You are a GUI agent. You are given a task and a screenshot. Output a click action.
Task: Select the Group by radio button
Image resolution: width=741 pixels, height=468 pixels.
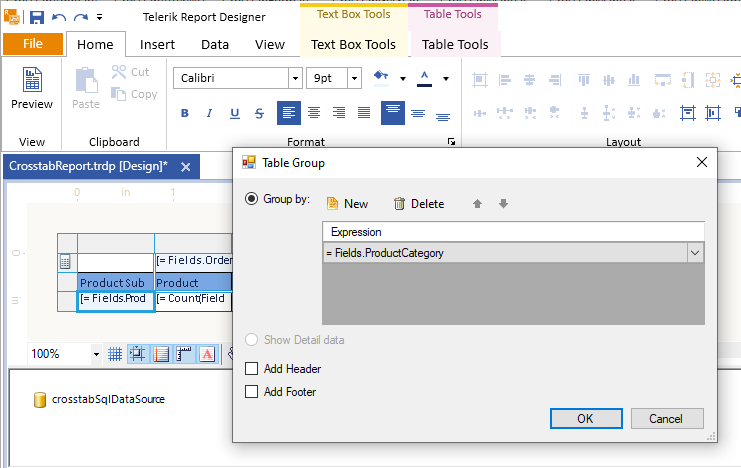pyautogui.click(x=251, y=199)
